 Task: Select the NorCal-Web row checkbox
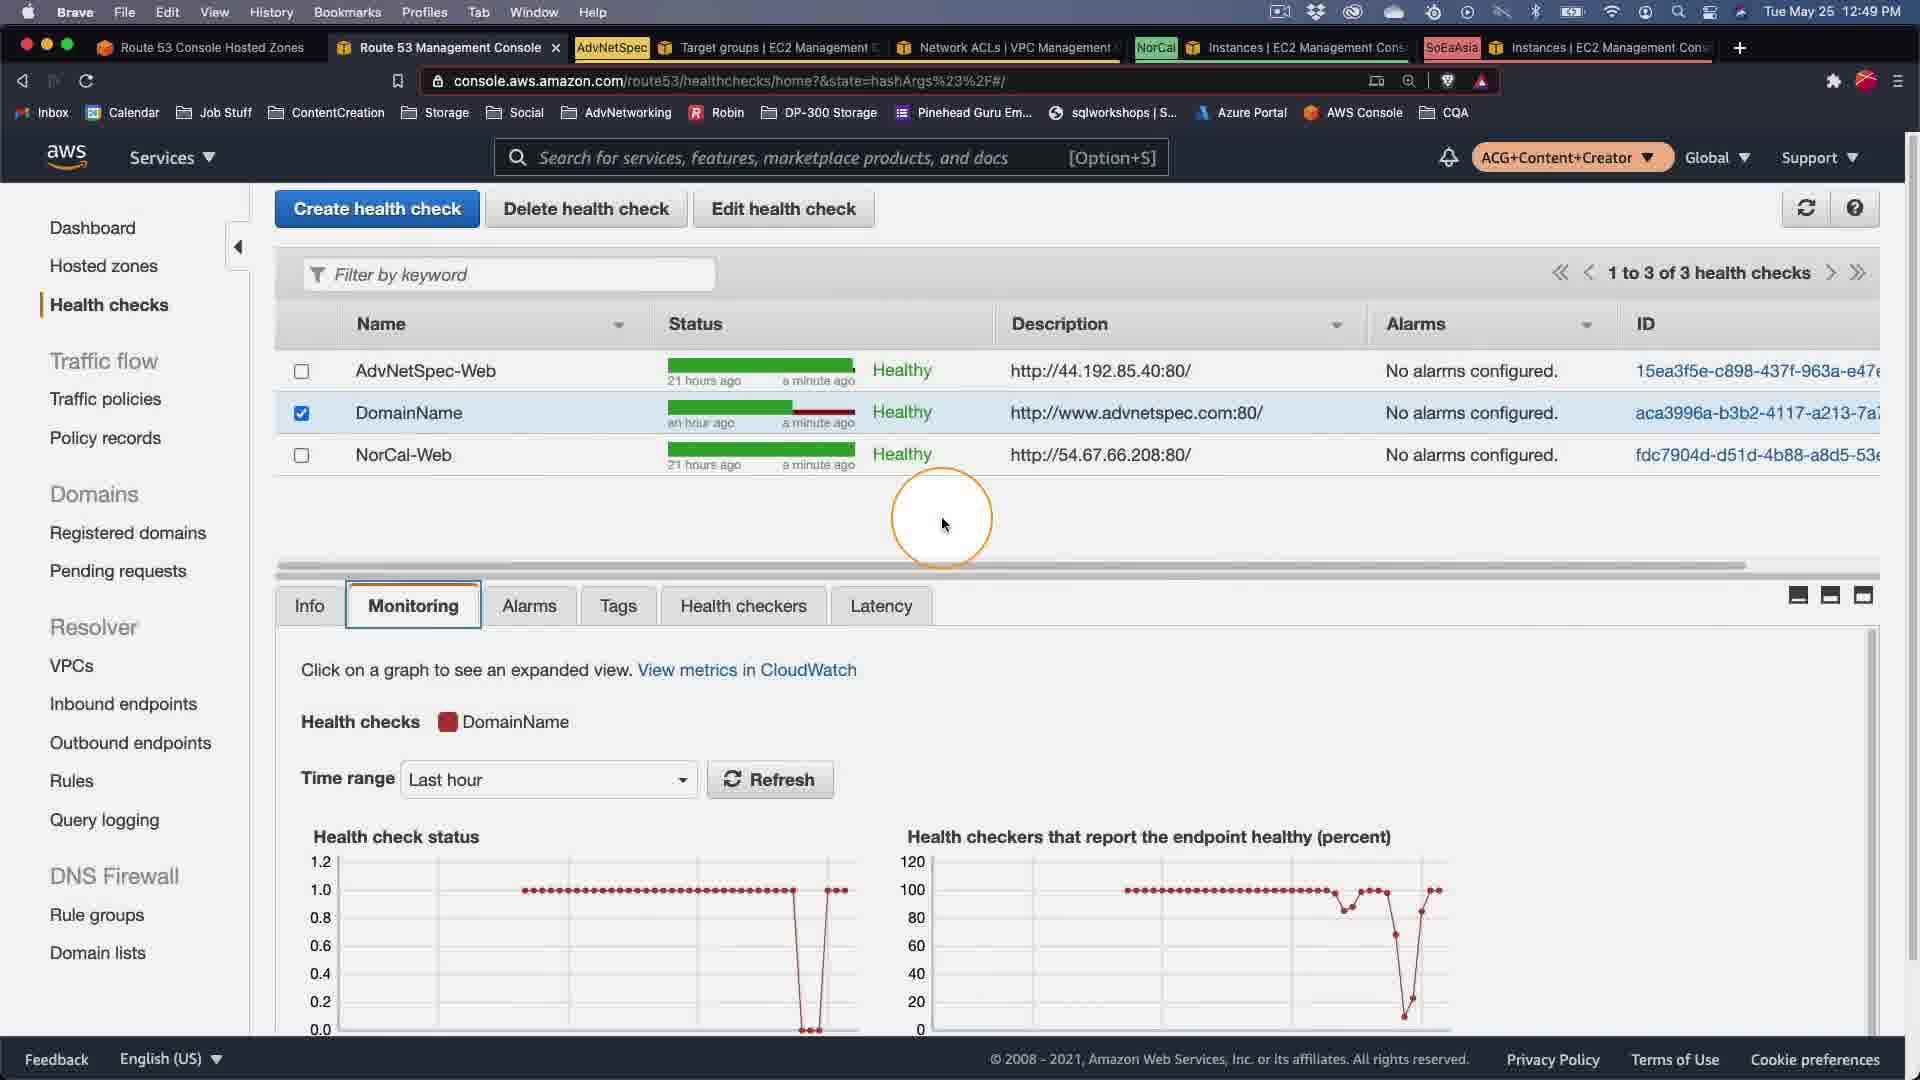point(301,455)
